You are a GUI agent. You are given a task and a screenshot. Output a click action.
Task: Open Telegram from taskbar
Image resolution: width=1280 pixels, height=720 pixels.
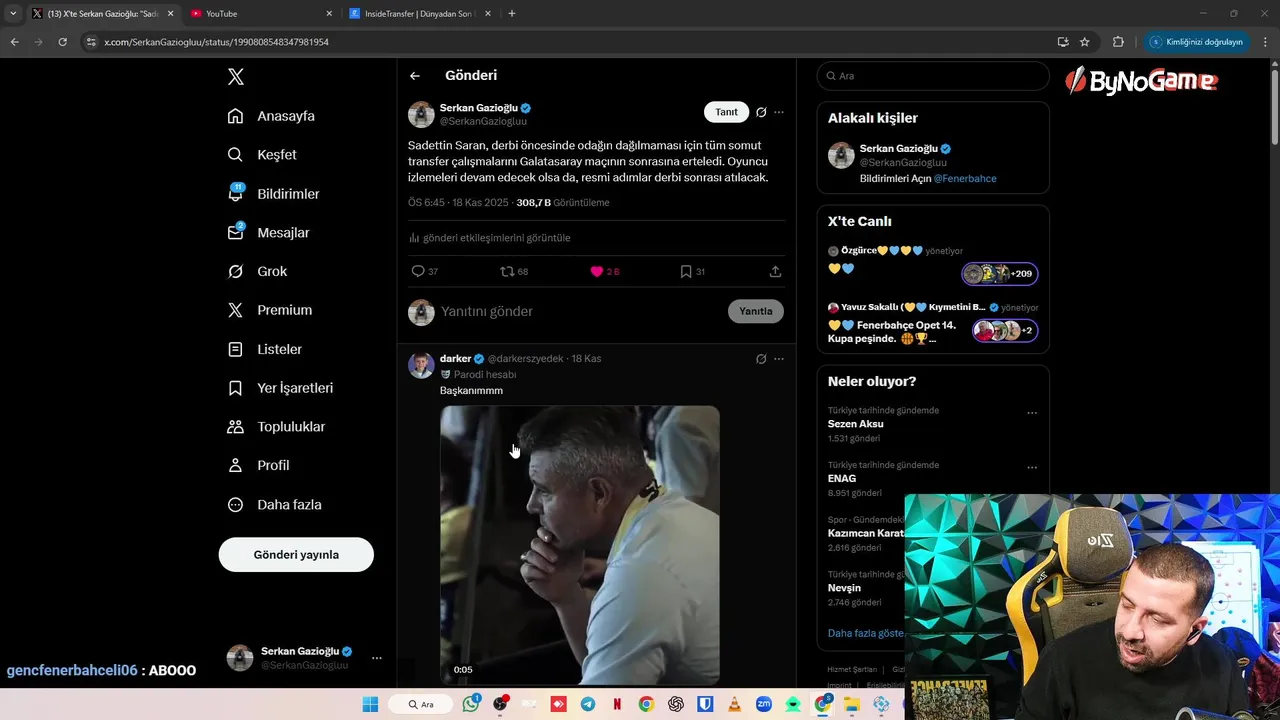point(588,704)
